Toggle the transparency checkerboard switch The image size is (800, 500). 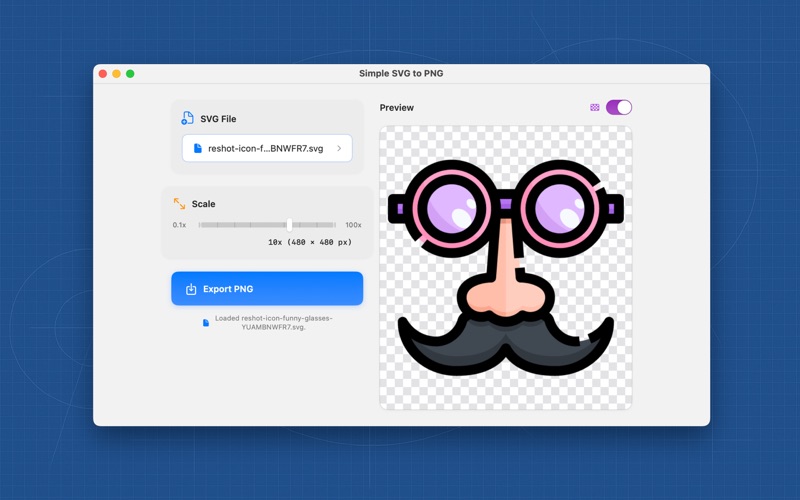click(x=618, y=107)
